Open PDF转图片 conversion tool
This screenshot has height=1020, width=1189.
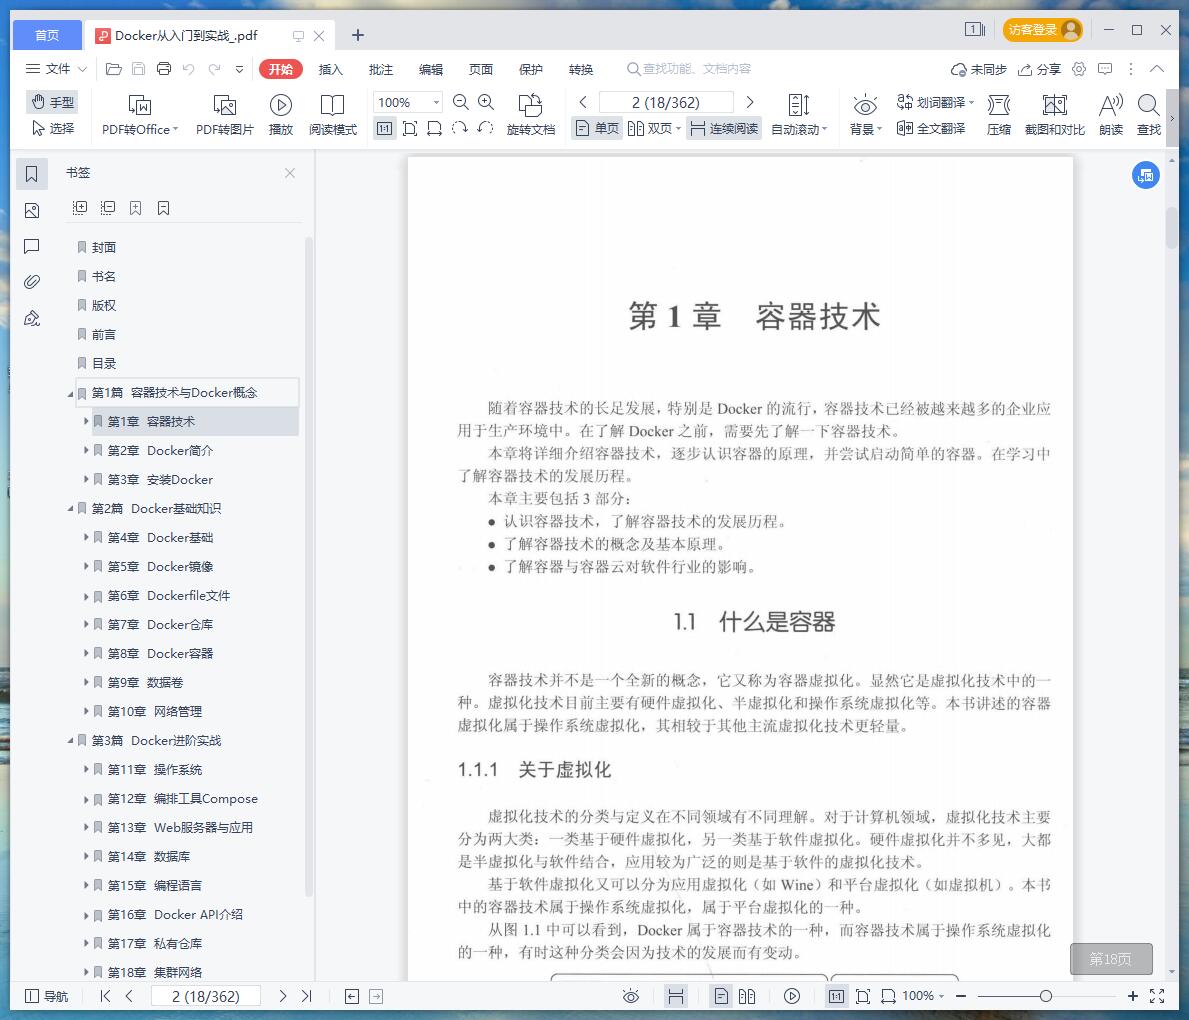(x=224, y=115)
